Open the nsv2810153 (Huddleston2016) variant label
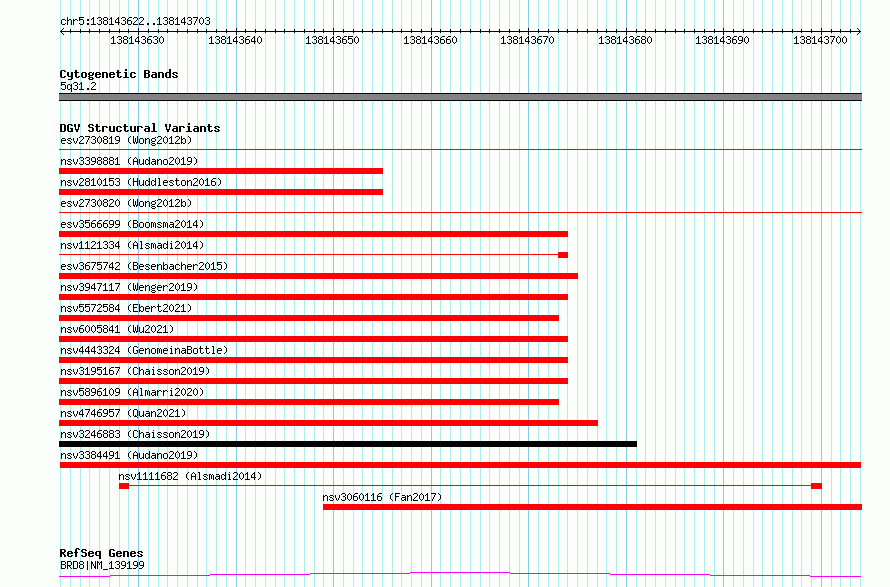Screen dimensions: 890x587 pyautogui.click(x=141, y=182)
